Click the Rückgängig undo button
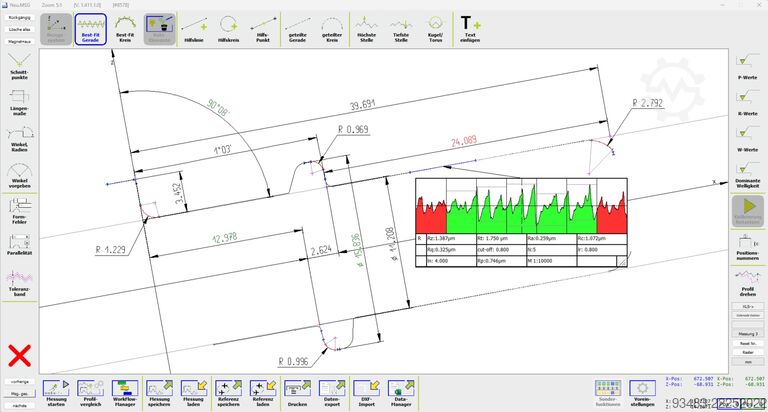The width and height of the screenshot is (768, 412). [20, 17]
